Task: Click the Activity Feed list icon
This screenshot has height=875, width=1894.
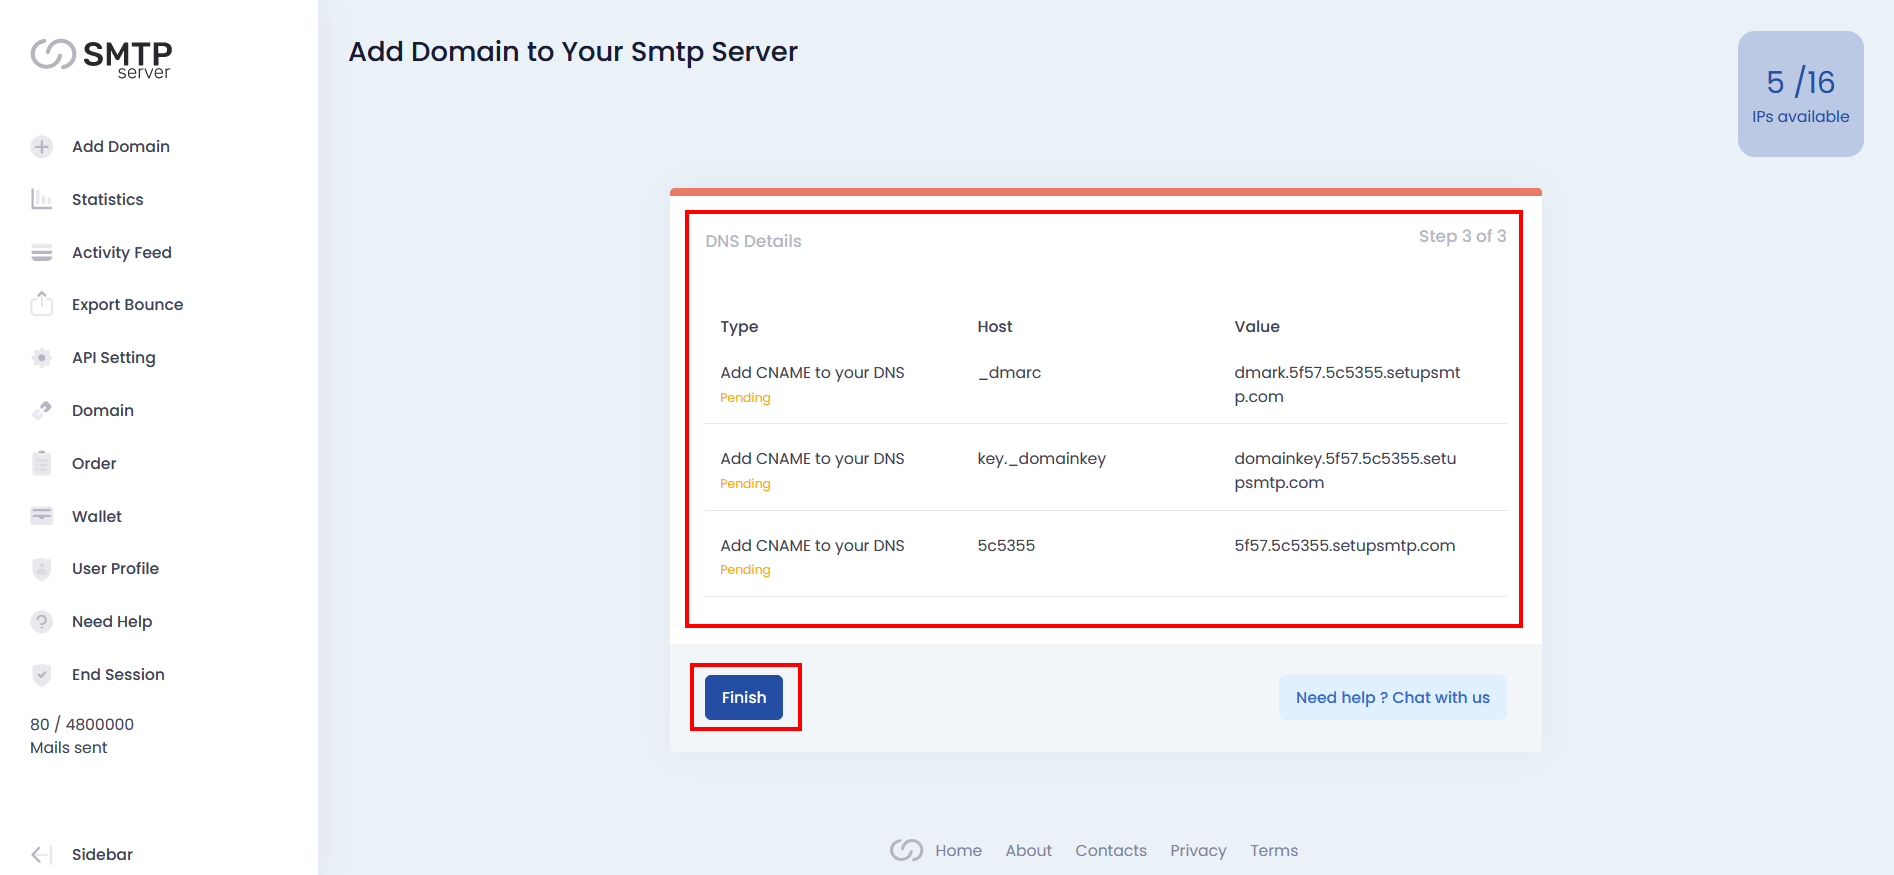Action: 41,253
